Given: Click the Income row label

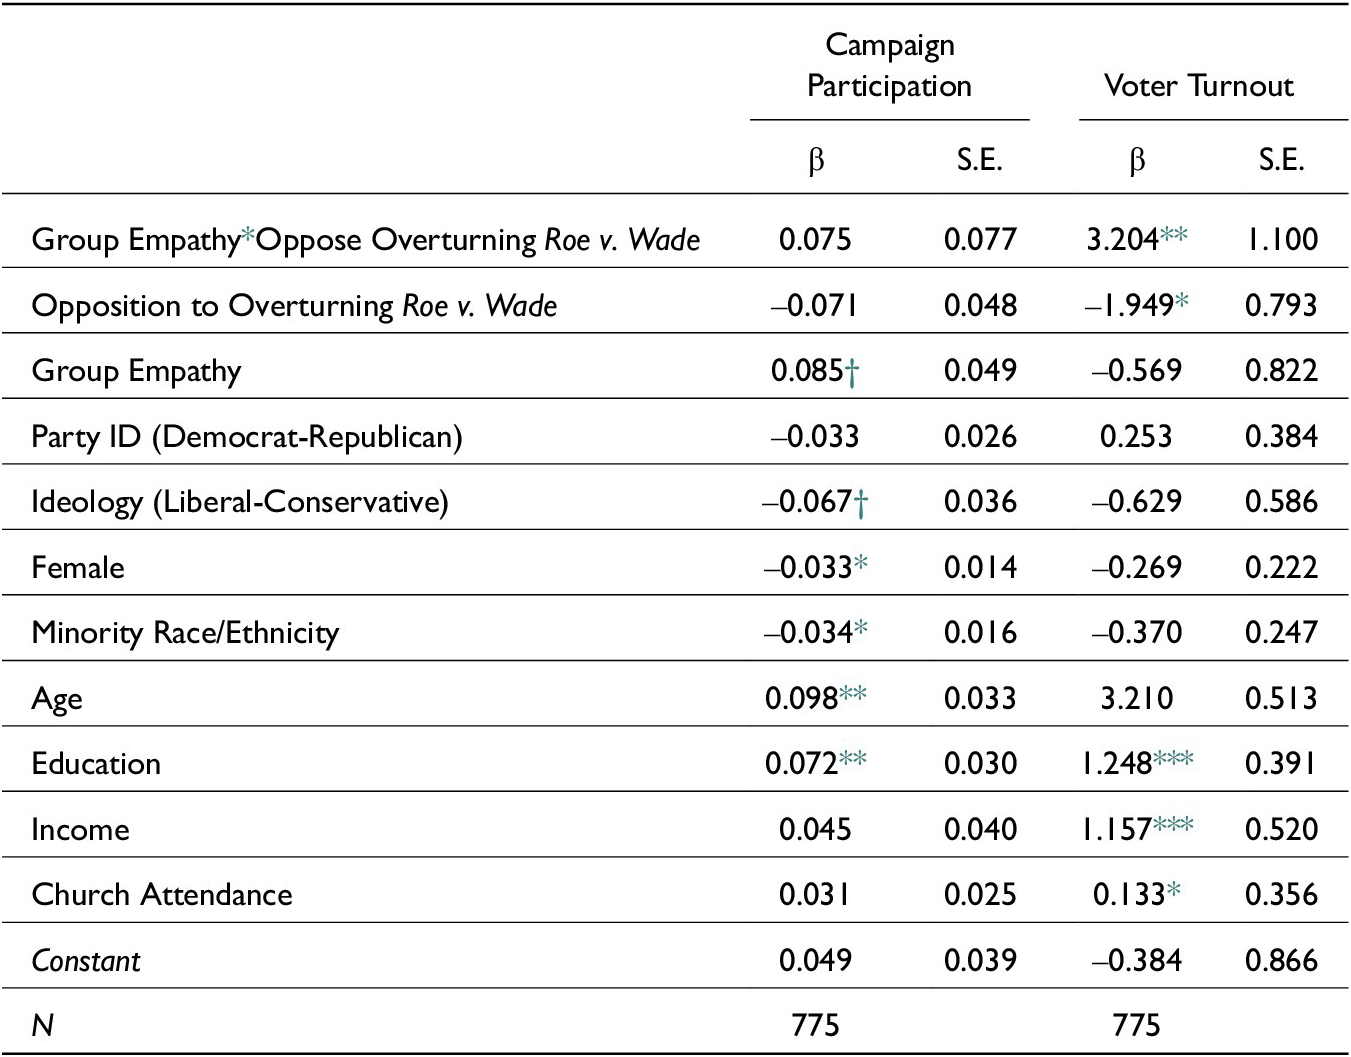Looking at the screenshot, I should click(x=80, y=830).
